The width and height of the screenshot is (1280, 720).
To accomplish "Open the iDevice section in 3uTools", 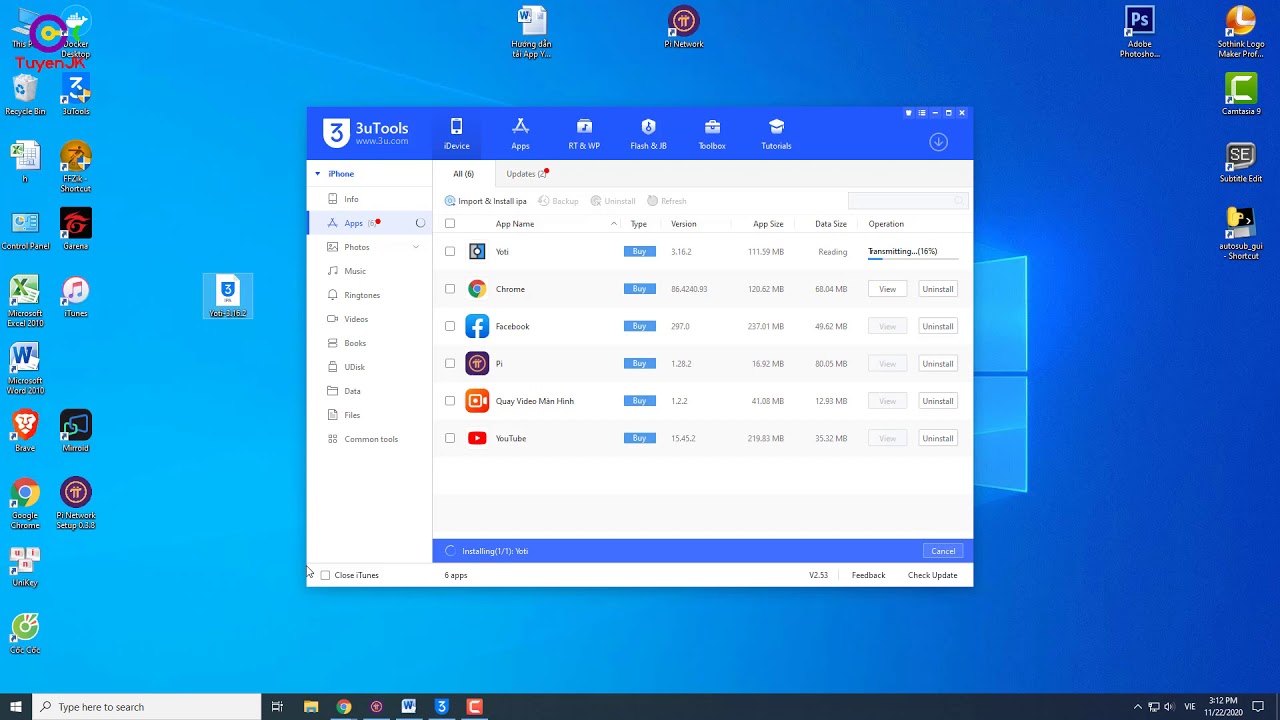I will (x=457, y=134).
